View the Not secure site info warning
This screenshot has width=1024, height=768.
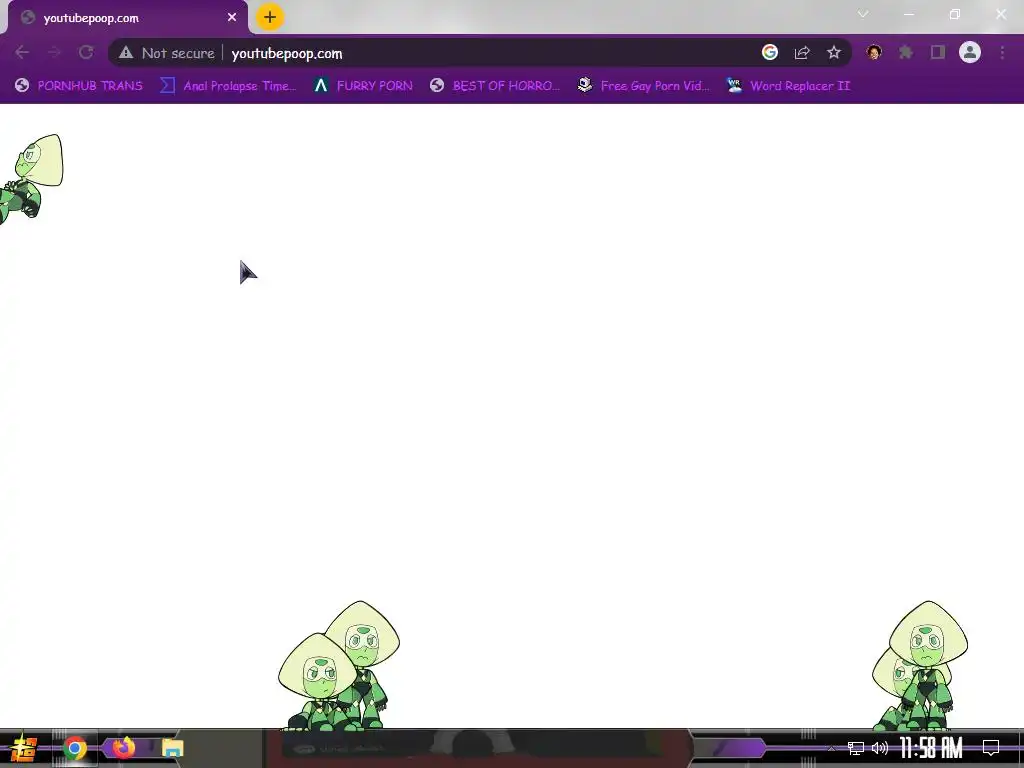[x=167, y=53]
